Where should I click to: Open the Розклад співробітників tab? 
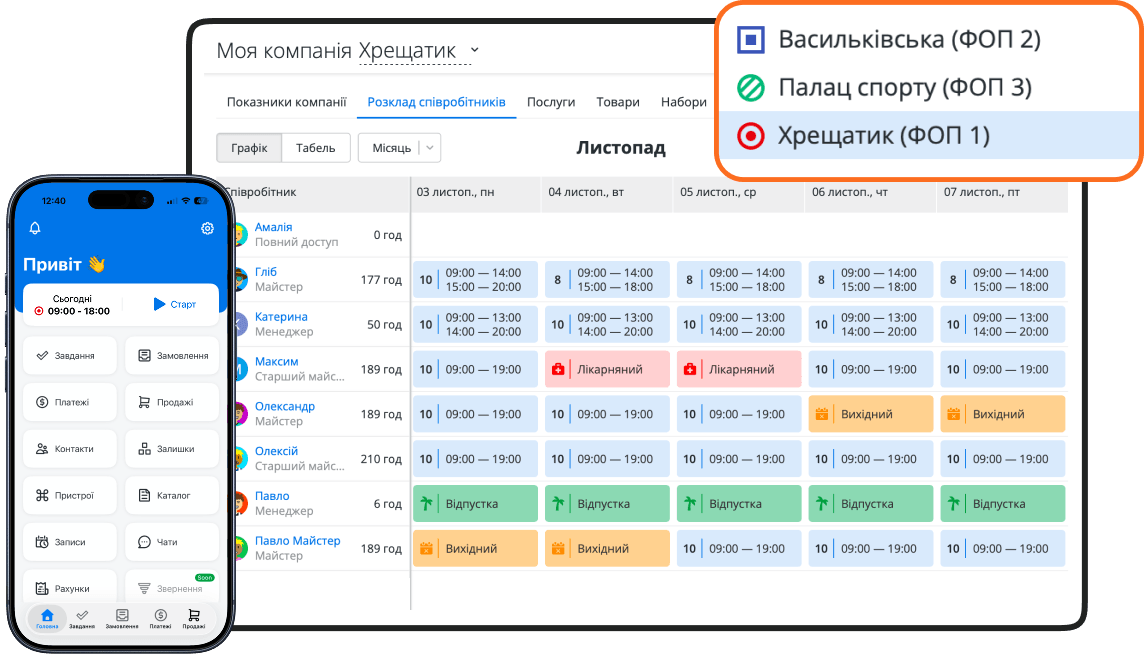point(436,102)
